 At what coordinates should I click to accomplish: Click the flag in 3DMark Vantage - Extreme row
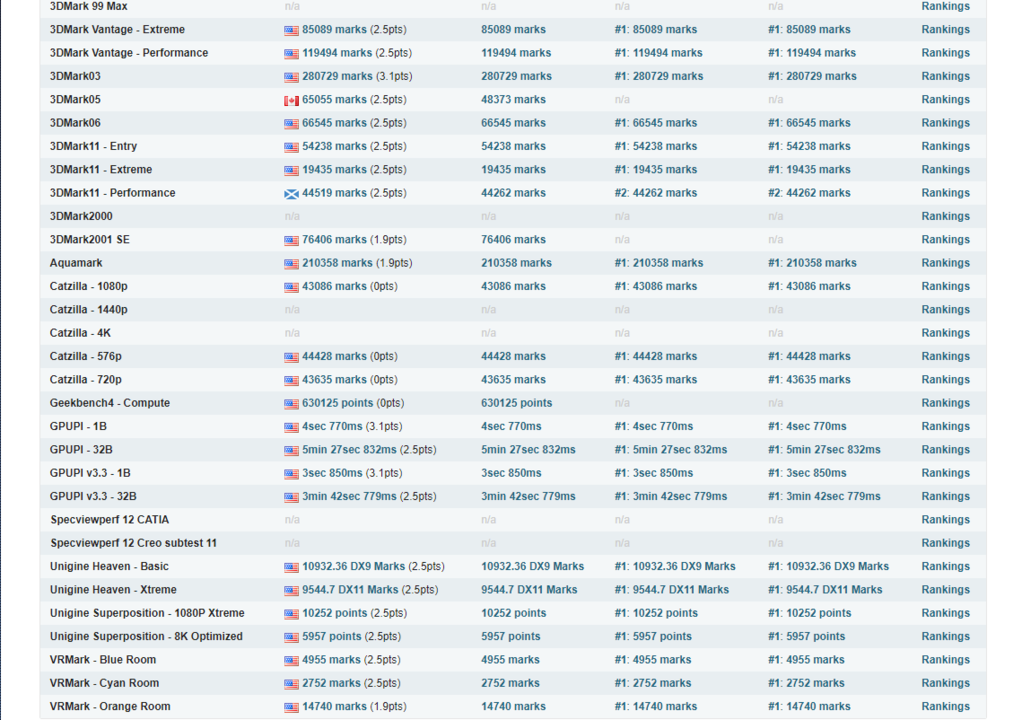coord(291,30)
